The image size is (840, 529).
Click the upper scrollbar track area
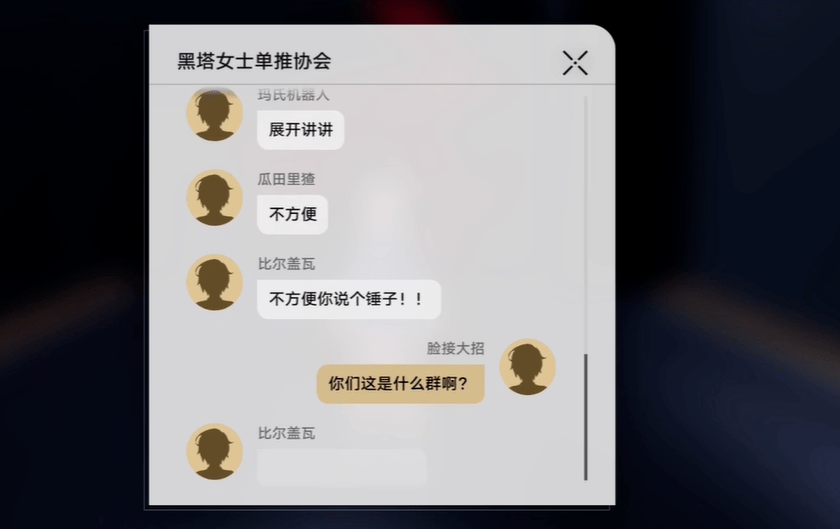click(x=586, y=225)
